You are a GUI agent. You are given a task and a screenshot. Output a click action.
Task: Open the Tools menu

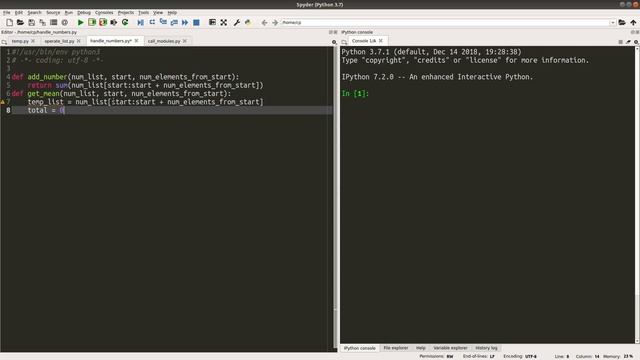click(x=143, y=13)
